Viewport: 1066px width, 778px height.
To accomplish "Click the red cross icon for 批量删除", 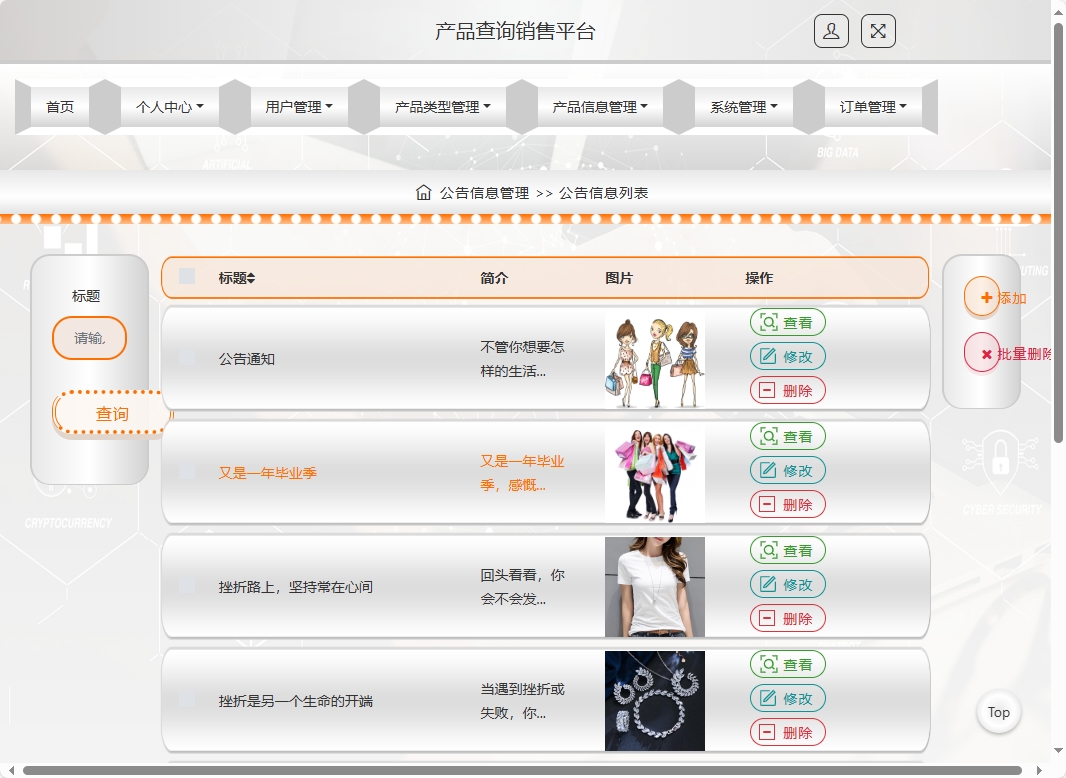I will click(984, 352).
